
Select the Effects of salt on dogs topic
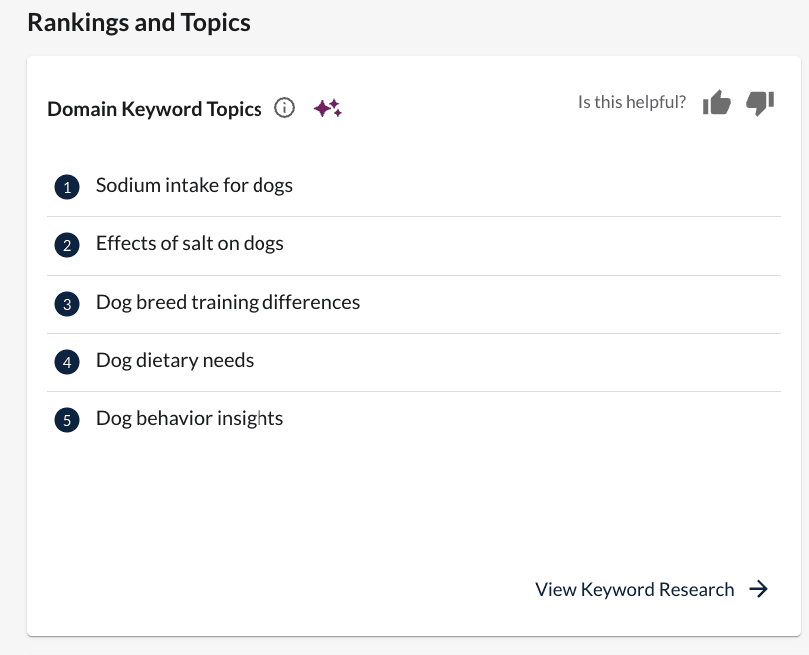(x=189, y=243)
